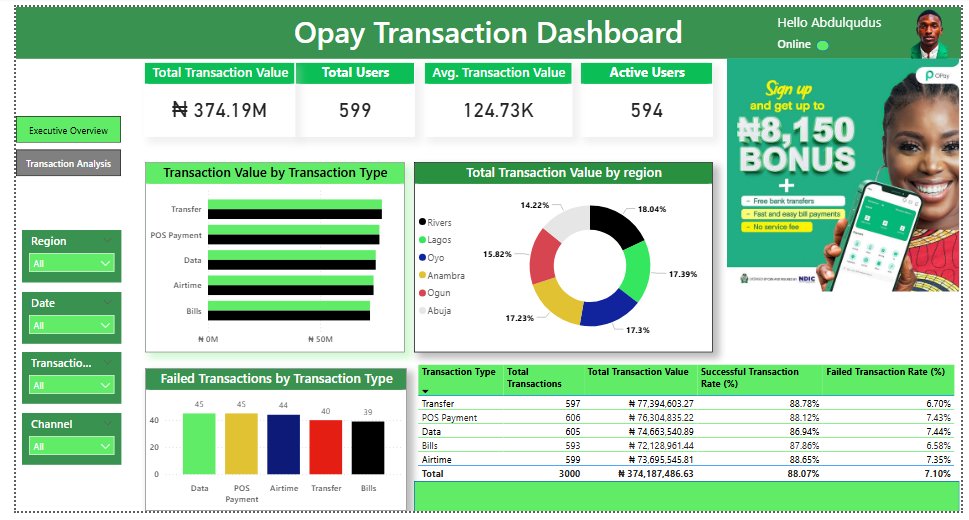The width and height of the screenshot is (969, 520).
Task: Click the Opay logo on banner
Action: click(x=937, y=75)
